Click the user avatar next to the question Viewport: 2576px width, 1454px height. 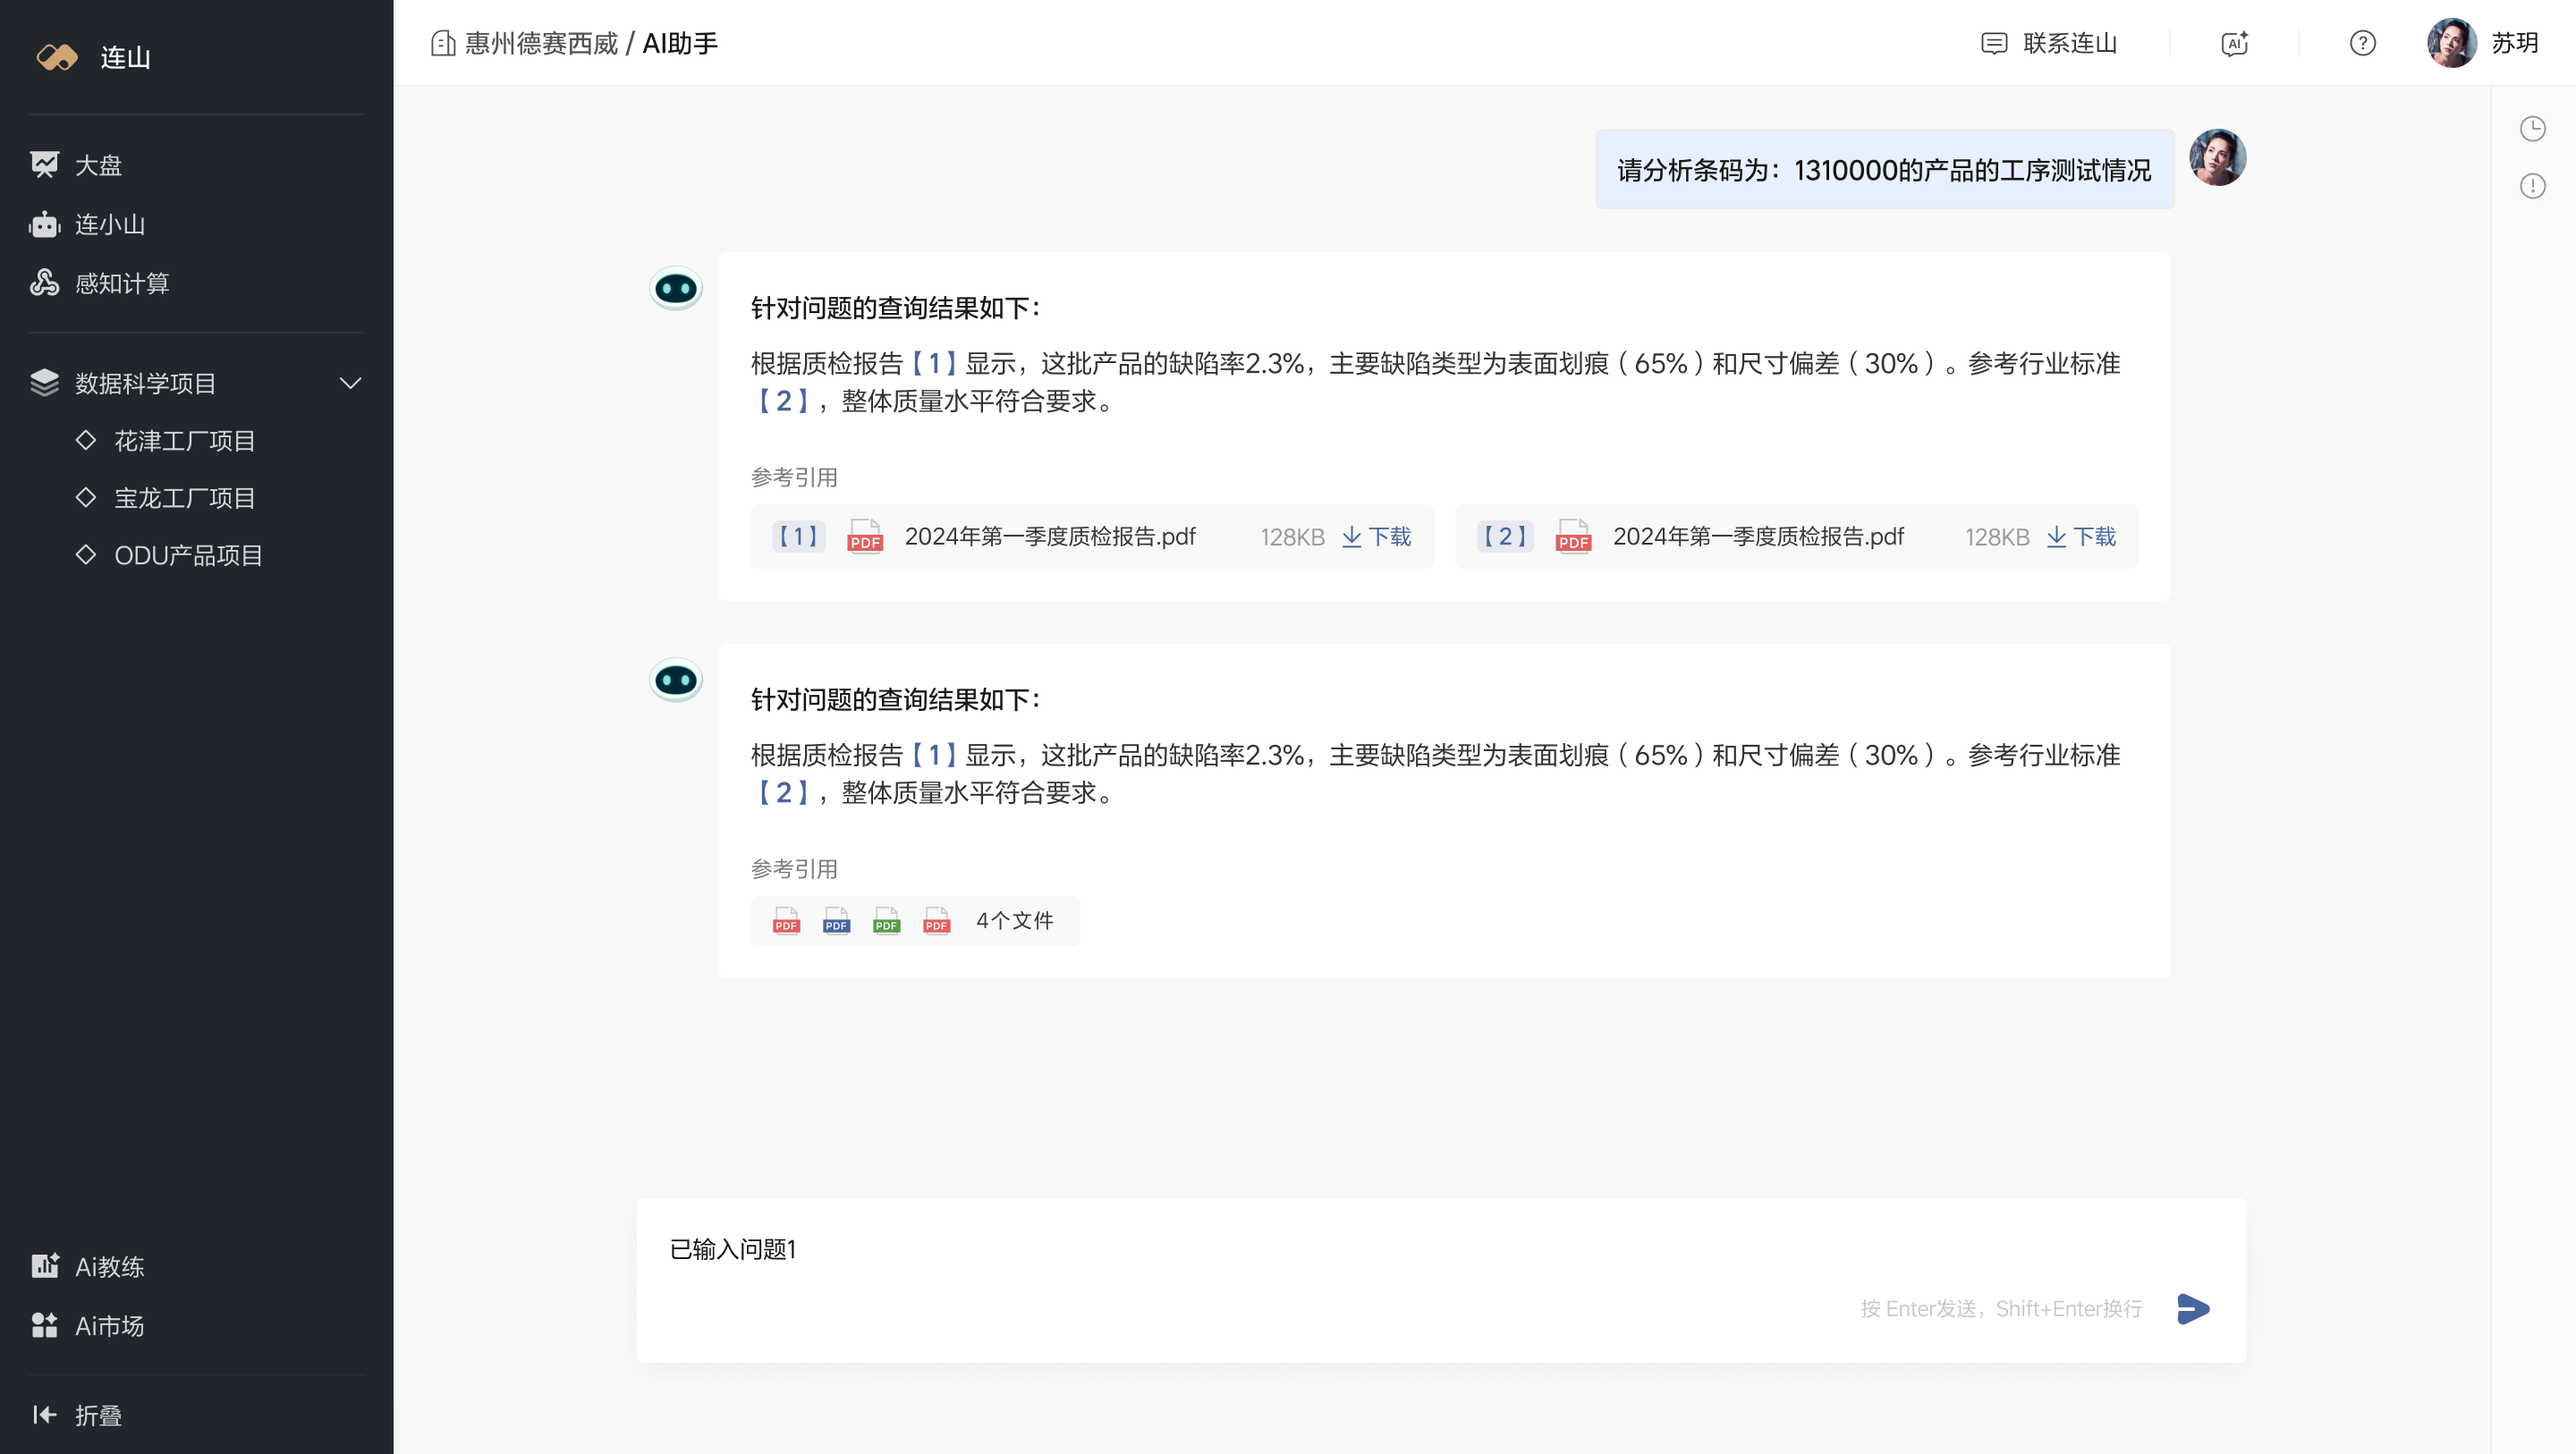2218,157
